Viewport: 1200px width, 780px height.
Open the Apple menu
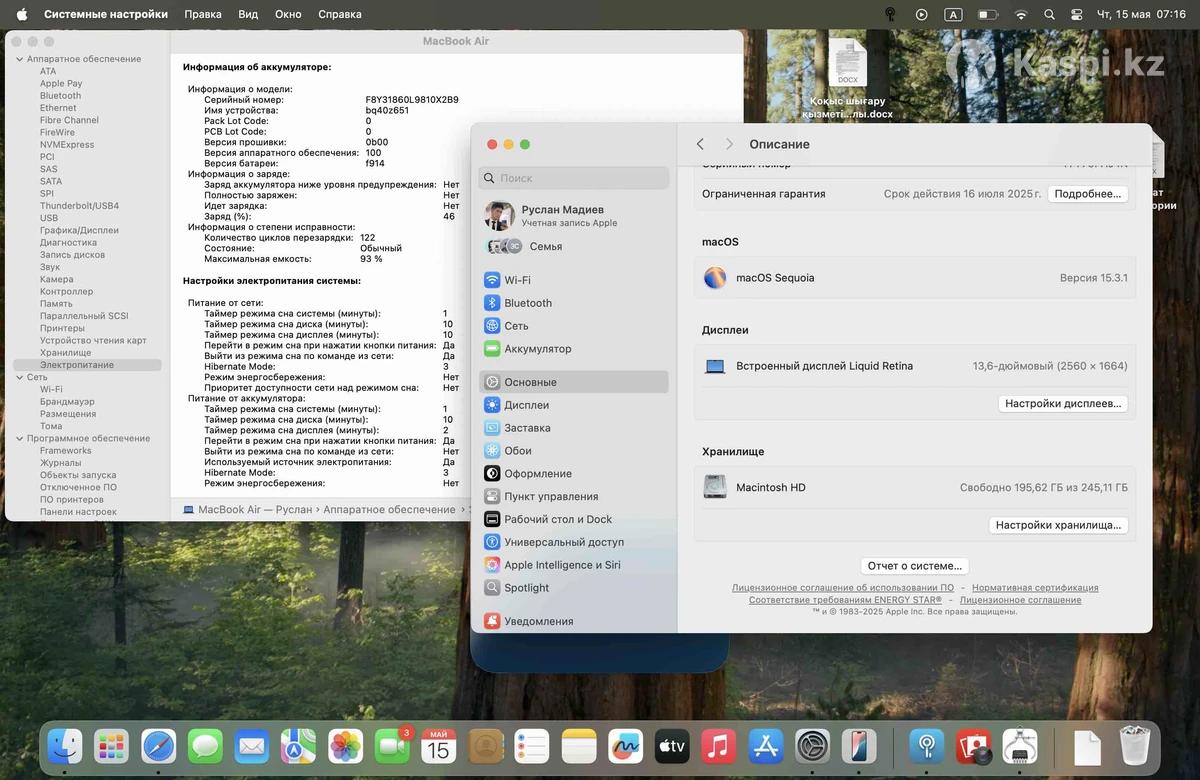pos(22,14)
